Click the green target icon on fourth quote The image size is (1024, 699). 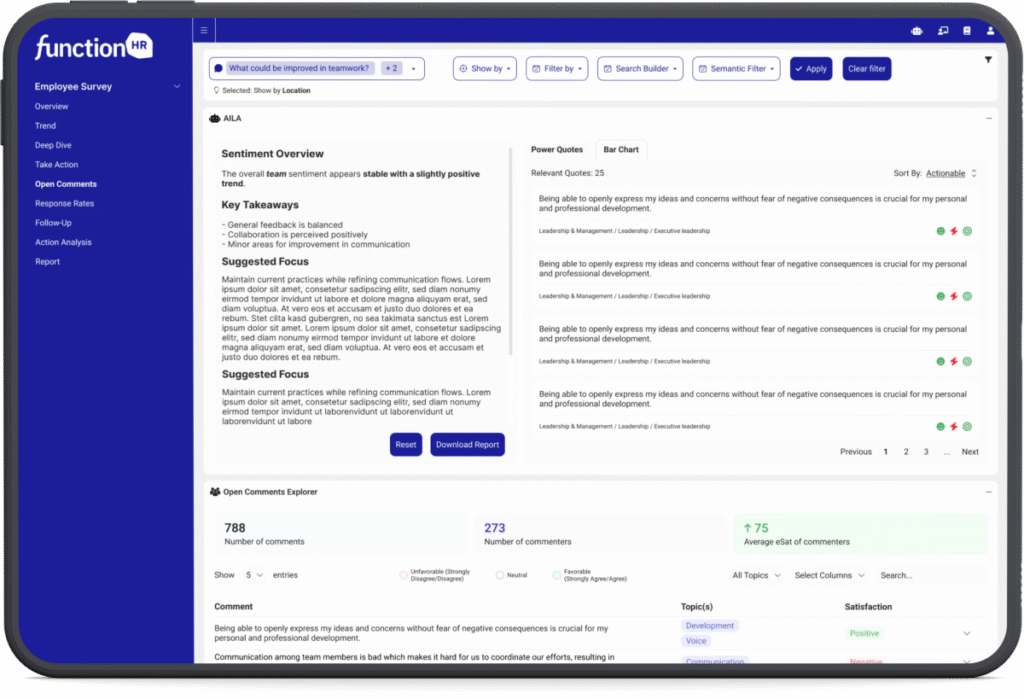967,427
